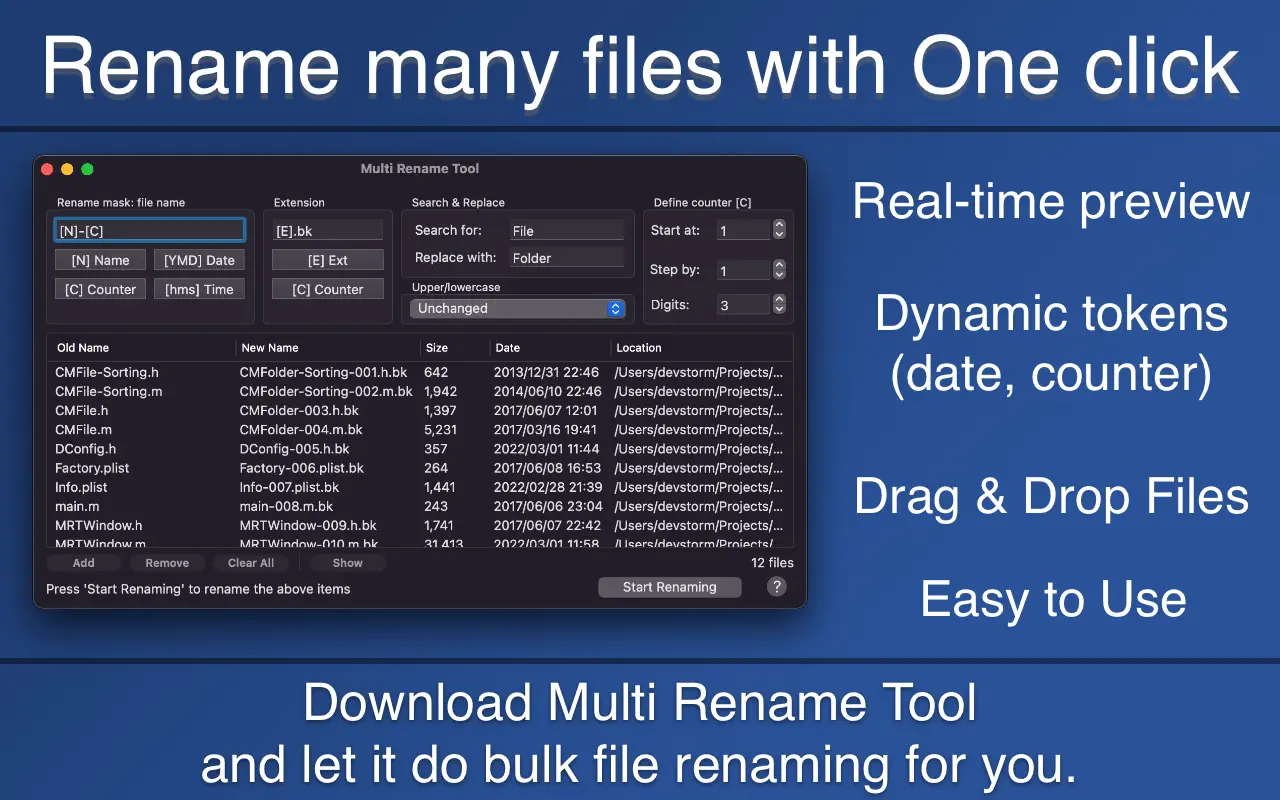Click the help question mark button
This screenshot has width=1280, height=800.
point(776,587)
